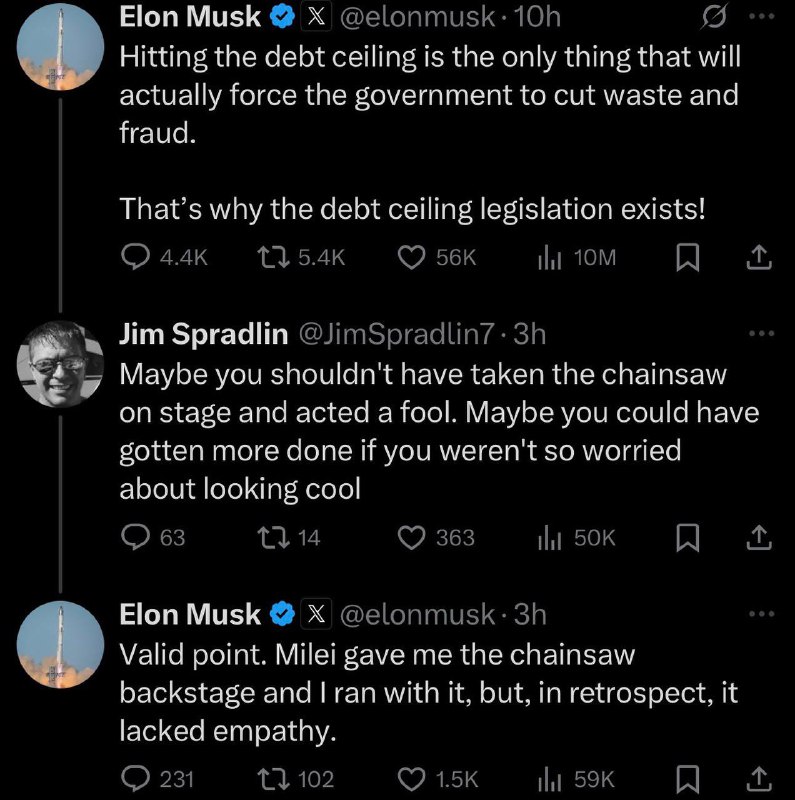Screen dimensions: 795x800
Task: Open Jim Spradlin's profile picture
Action: click(x=60, y=364)
